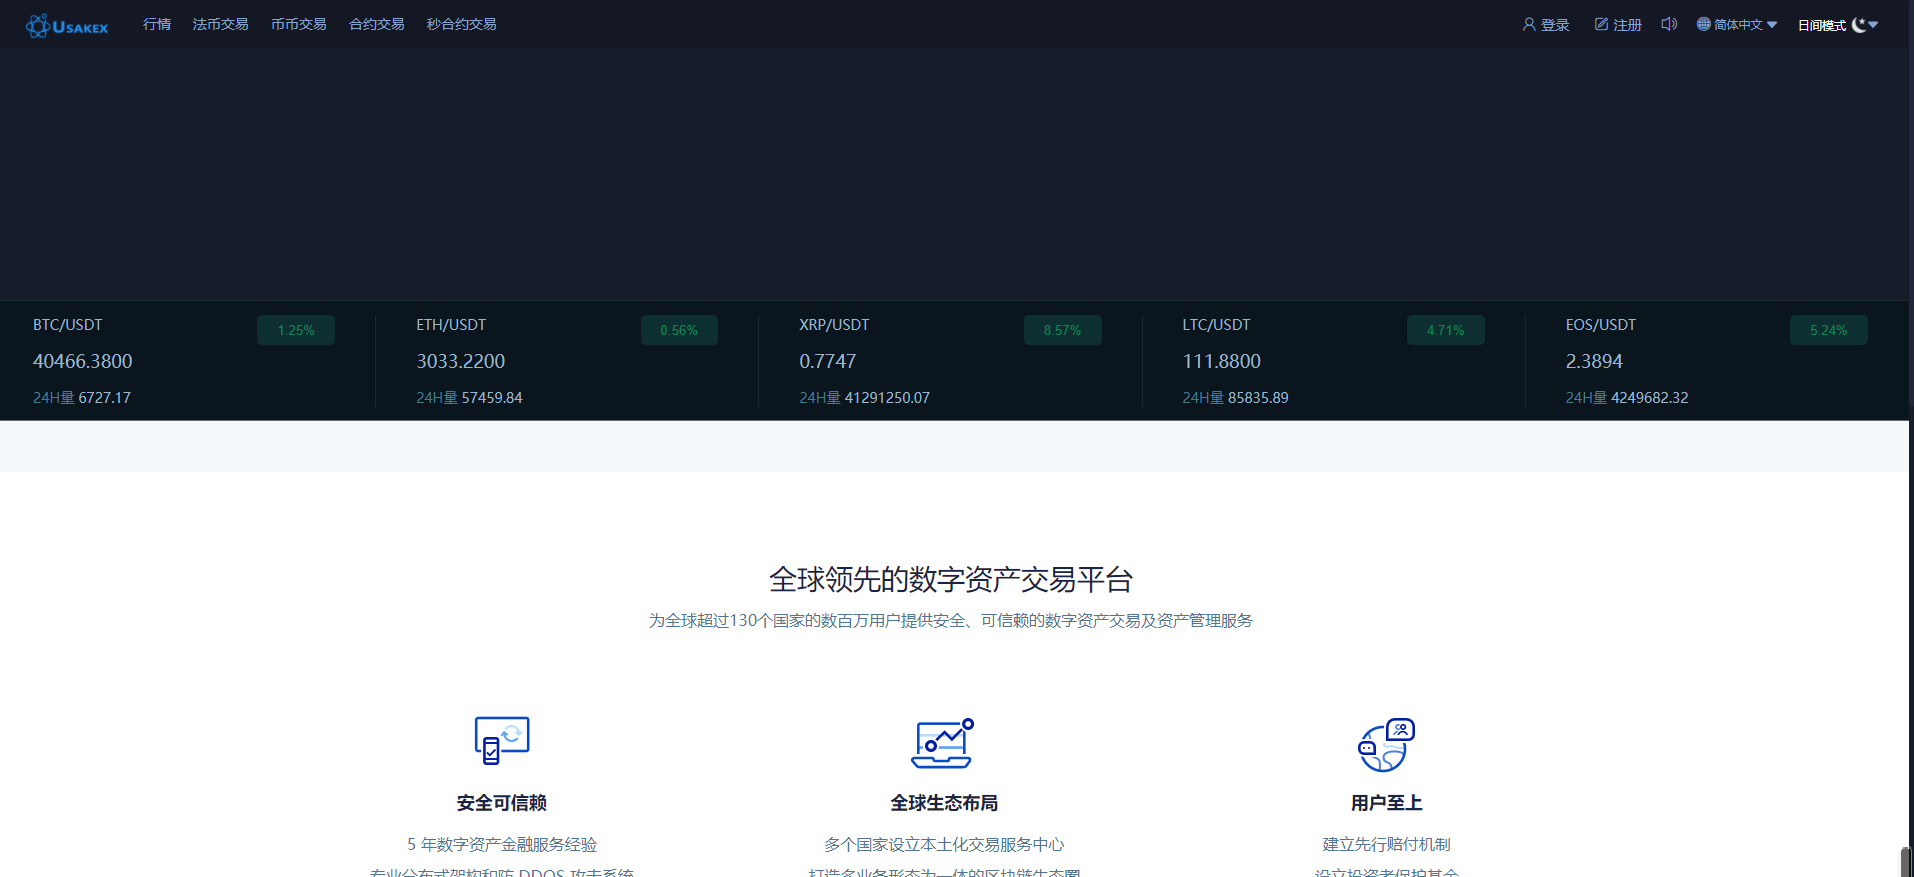Click the XRP/USDT 8.57% change badge
The image size is (1914, 877).
(1062, 330)
